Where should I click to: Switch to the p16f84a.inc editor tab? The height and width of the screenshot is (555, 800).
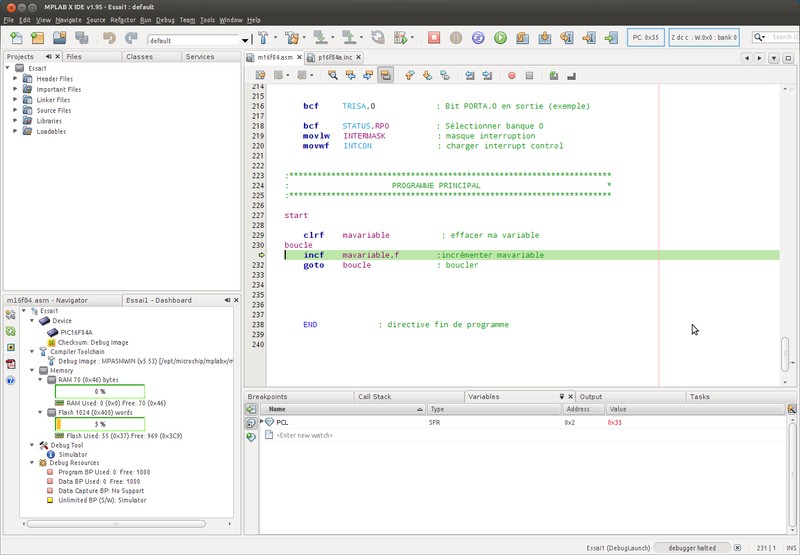(x=337, y=58)
